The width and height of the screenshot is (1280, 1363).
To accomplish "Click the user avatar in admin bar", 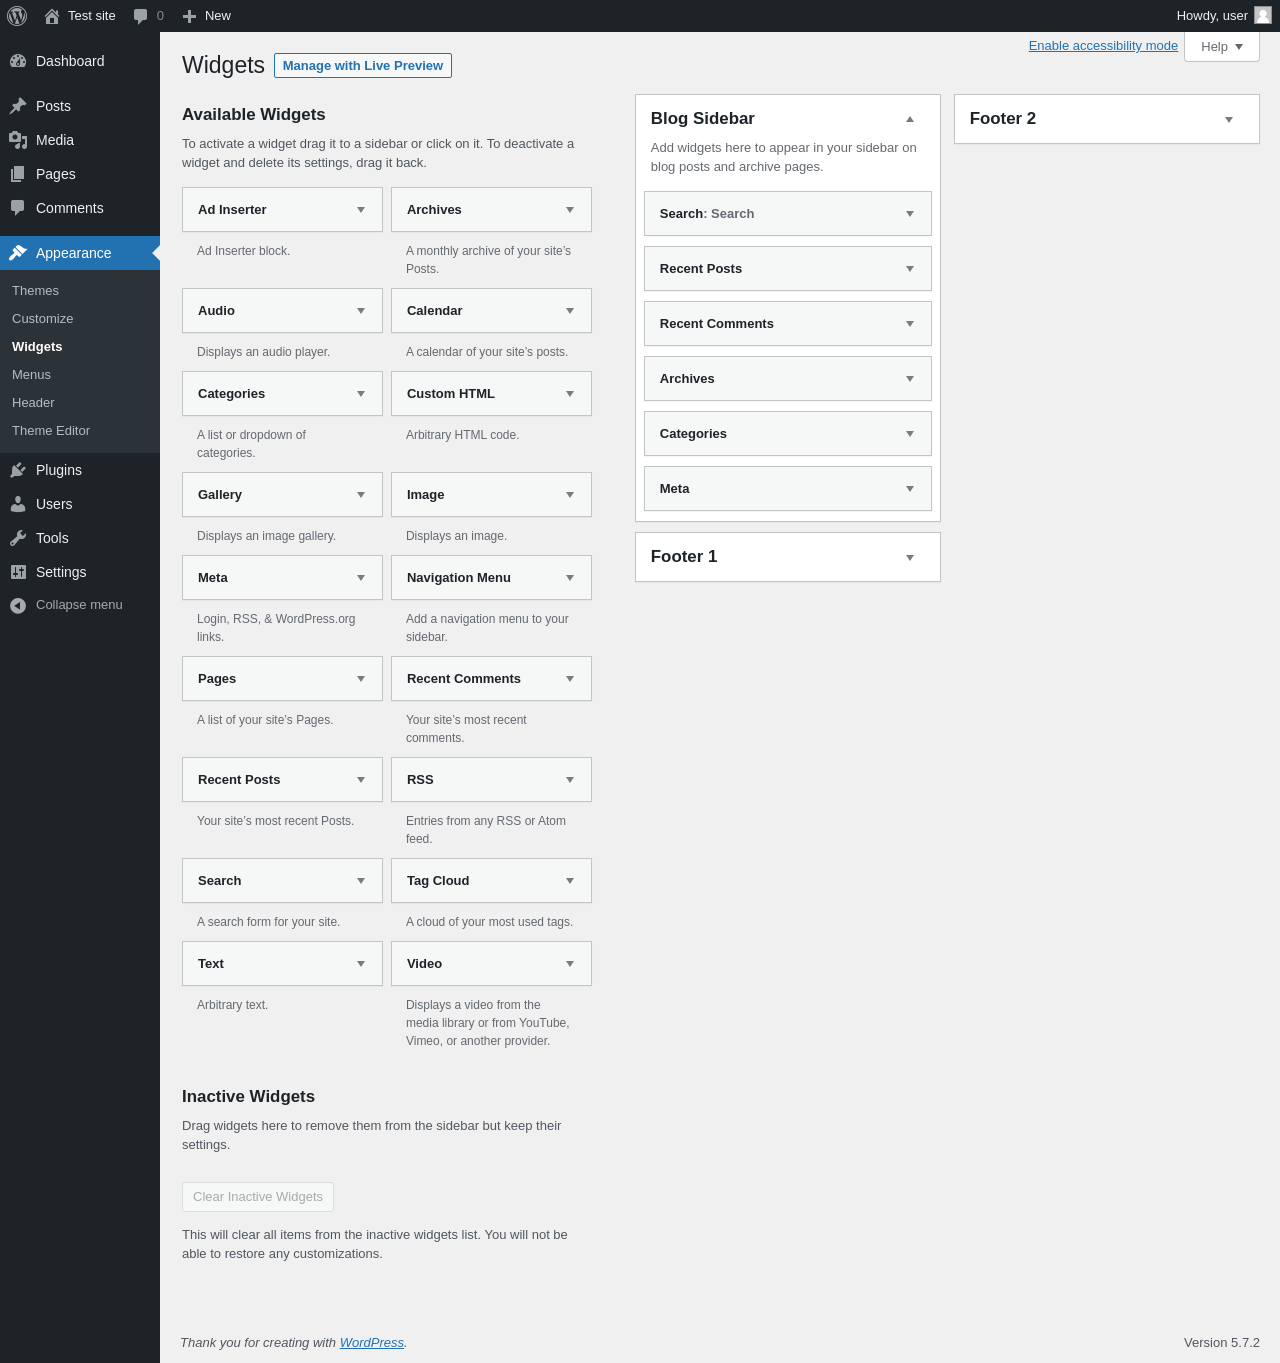I will (1263, 16).
